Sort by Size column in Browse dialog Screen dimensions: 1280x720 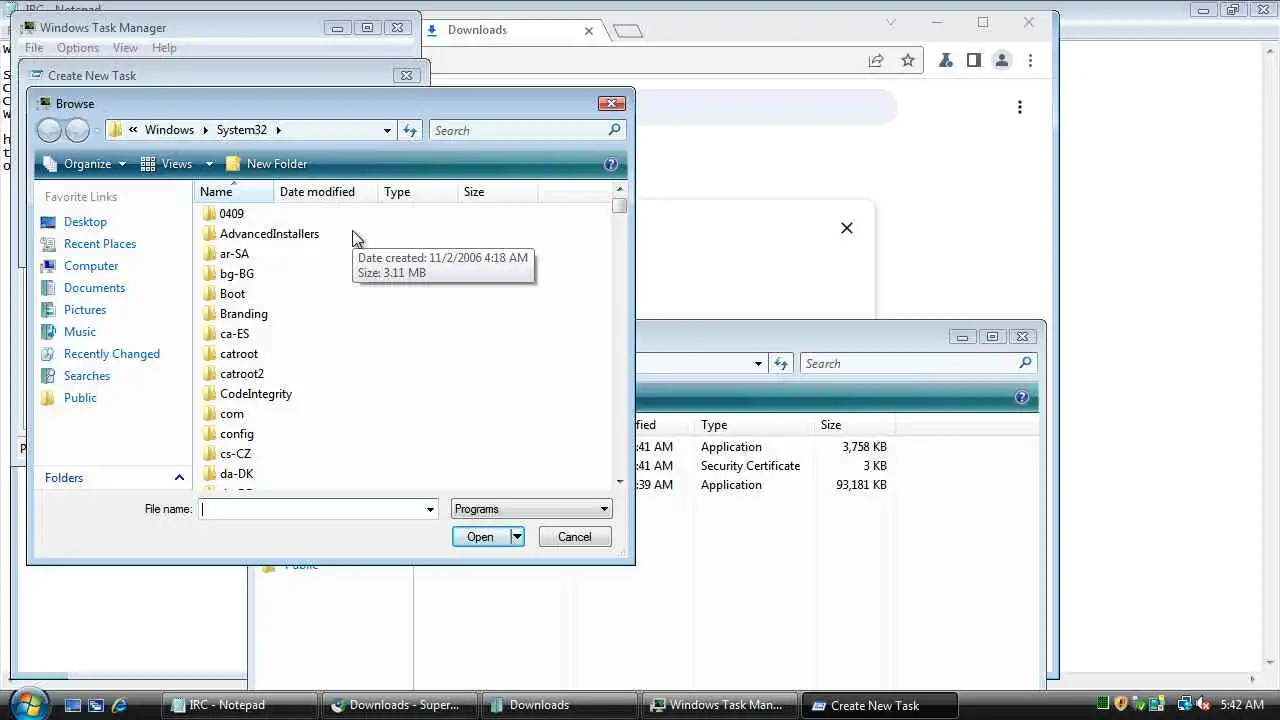click(x=497, y=192)
